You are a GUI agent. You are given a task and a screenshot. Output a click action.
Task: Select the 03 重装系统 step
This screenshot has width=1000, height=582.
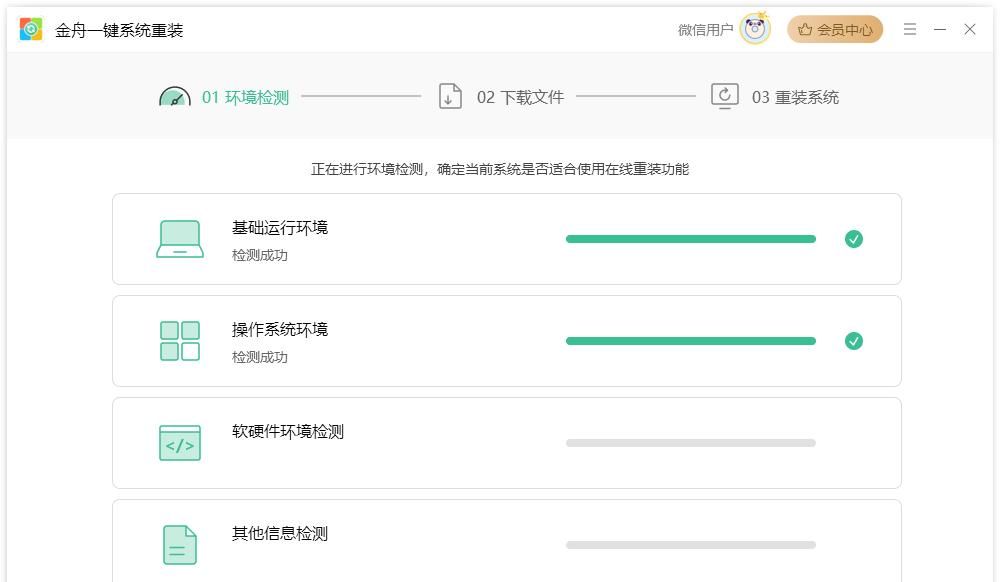coord(795,96)
